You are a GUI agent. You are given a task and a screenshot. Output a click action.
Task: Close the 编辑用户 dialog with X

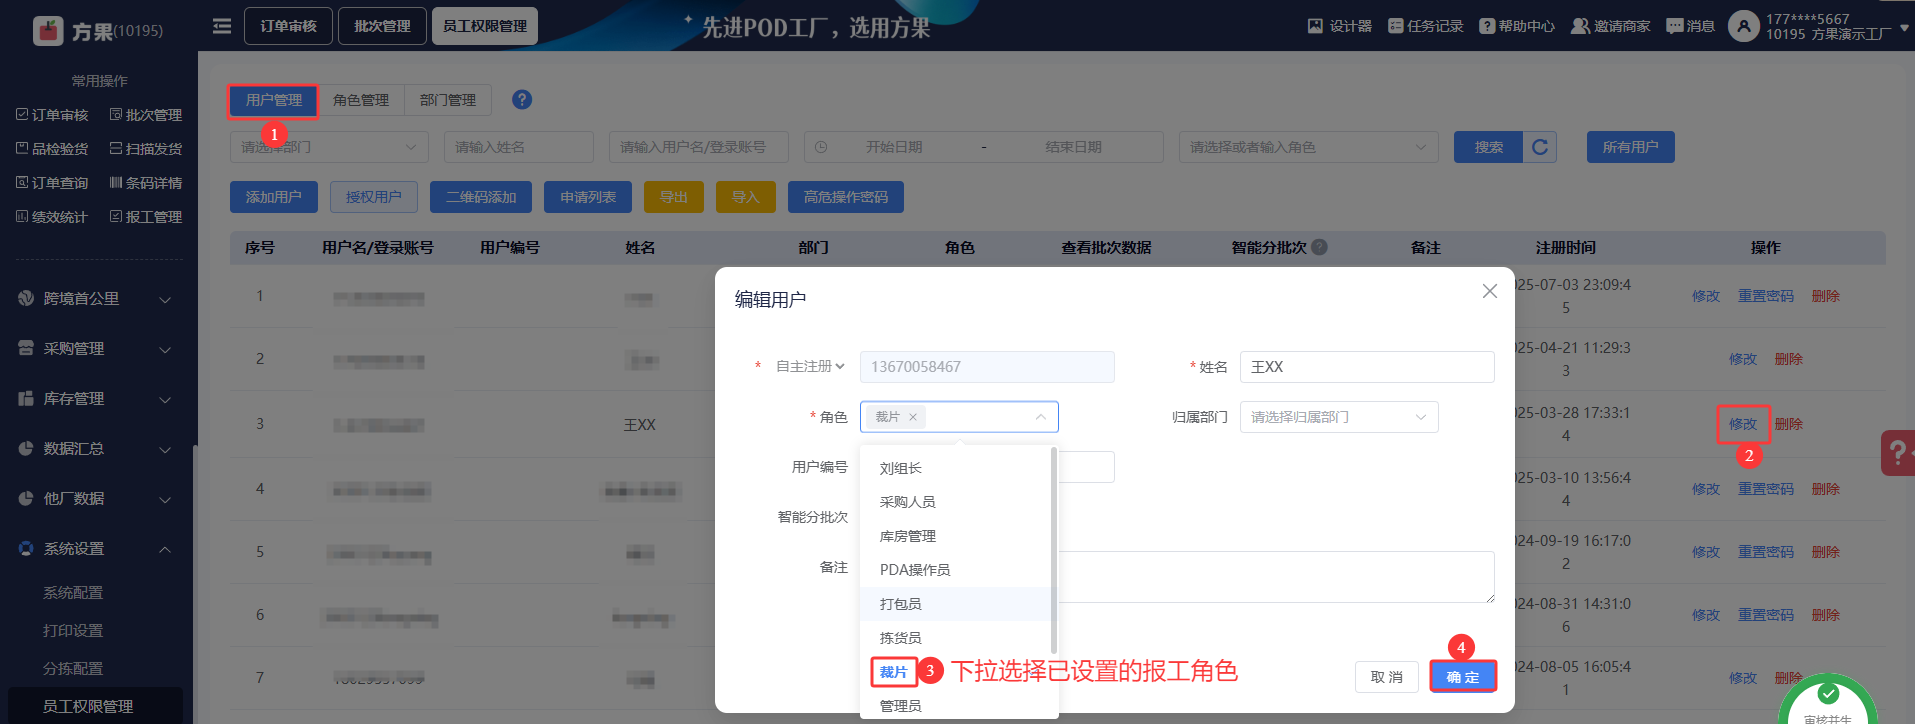click(x=1489, y=291)
